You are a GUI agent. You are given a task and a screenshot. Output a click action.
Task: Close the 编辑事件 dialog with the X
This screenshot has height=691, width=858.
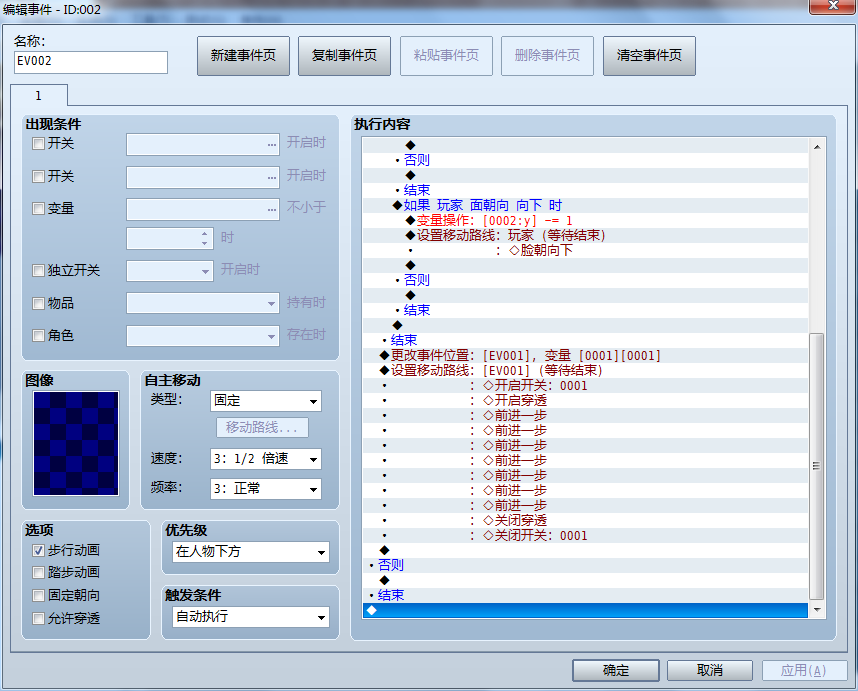[833, 6]
